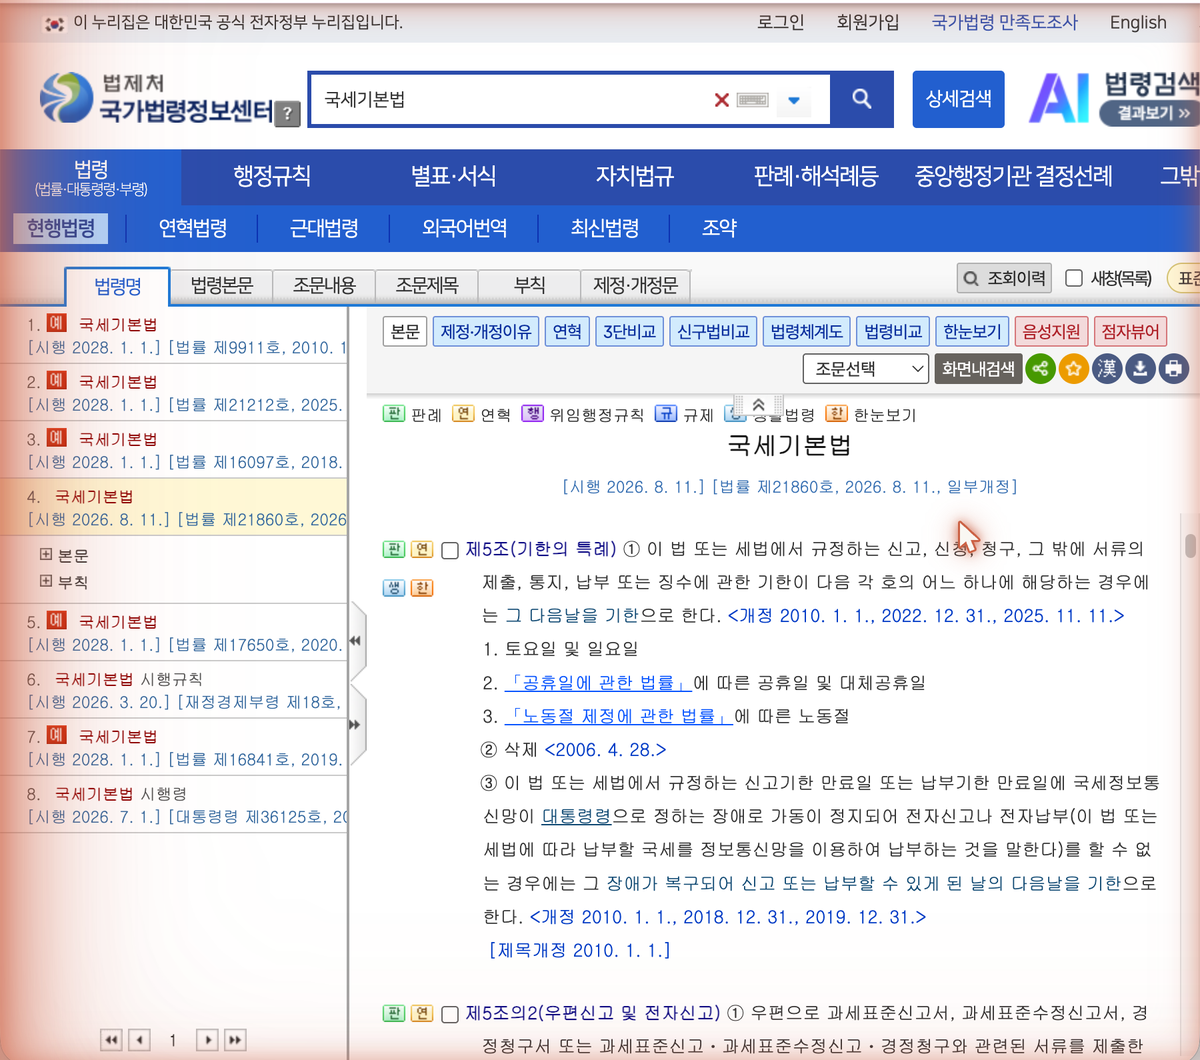Open the 국가법령 만족도조사 link
Screen dimensions: 1200x1060
1005,22
